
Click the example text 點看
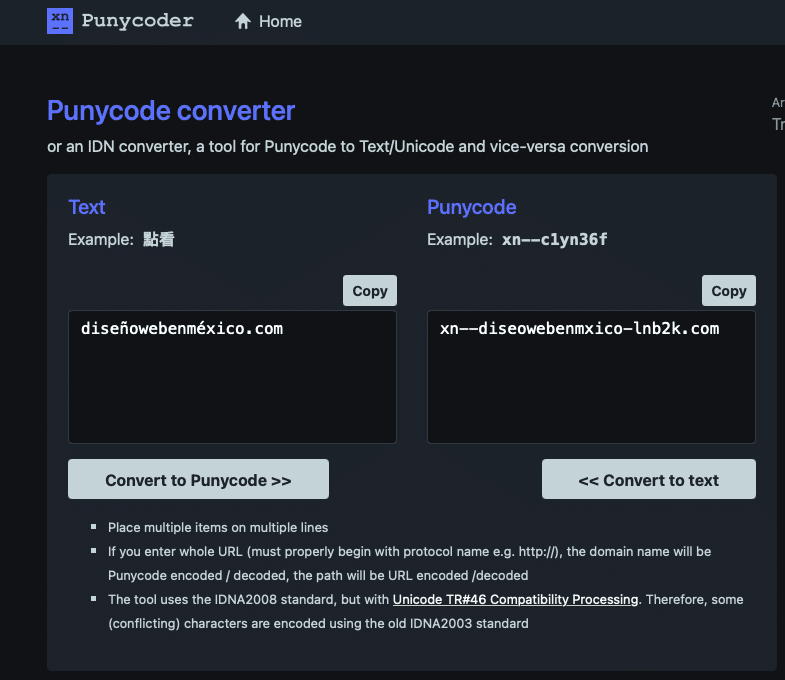point(159,239)
